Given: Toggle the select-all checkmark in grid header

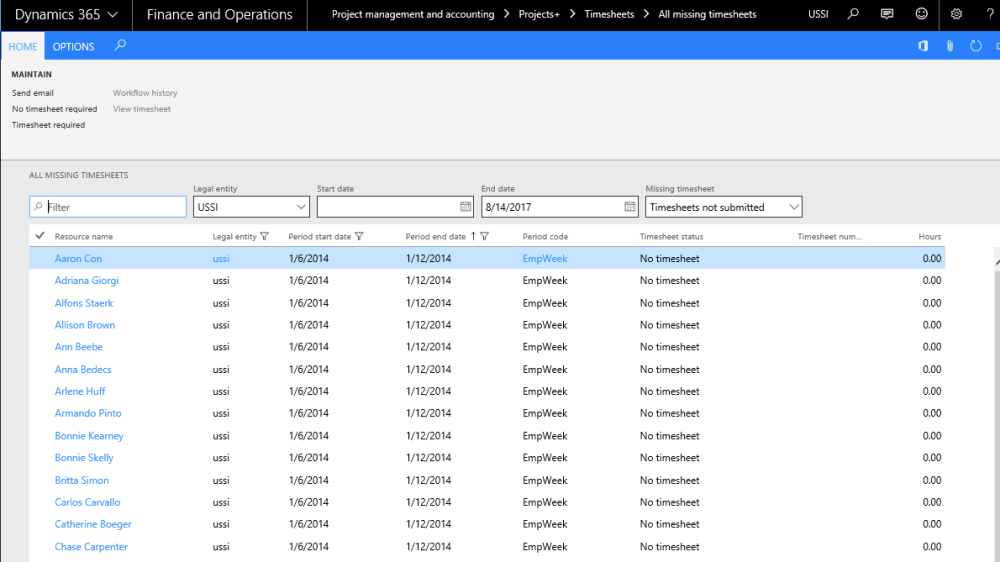Looking at the screenshot, I should point(40,236).
